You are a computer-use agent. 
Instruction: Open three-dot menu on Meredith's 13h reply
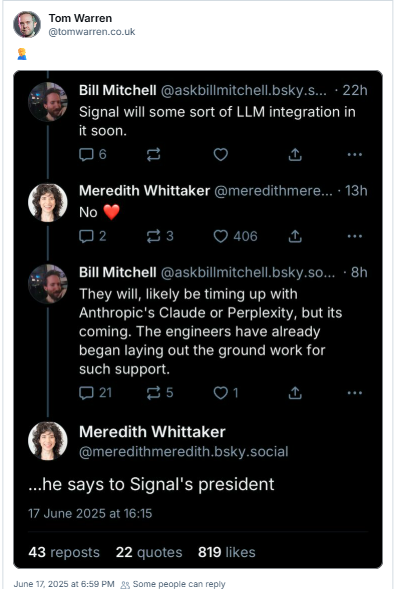pos(355,236)
